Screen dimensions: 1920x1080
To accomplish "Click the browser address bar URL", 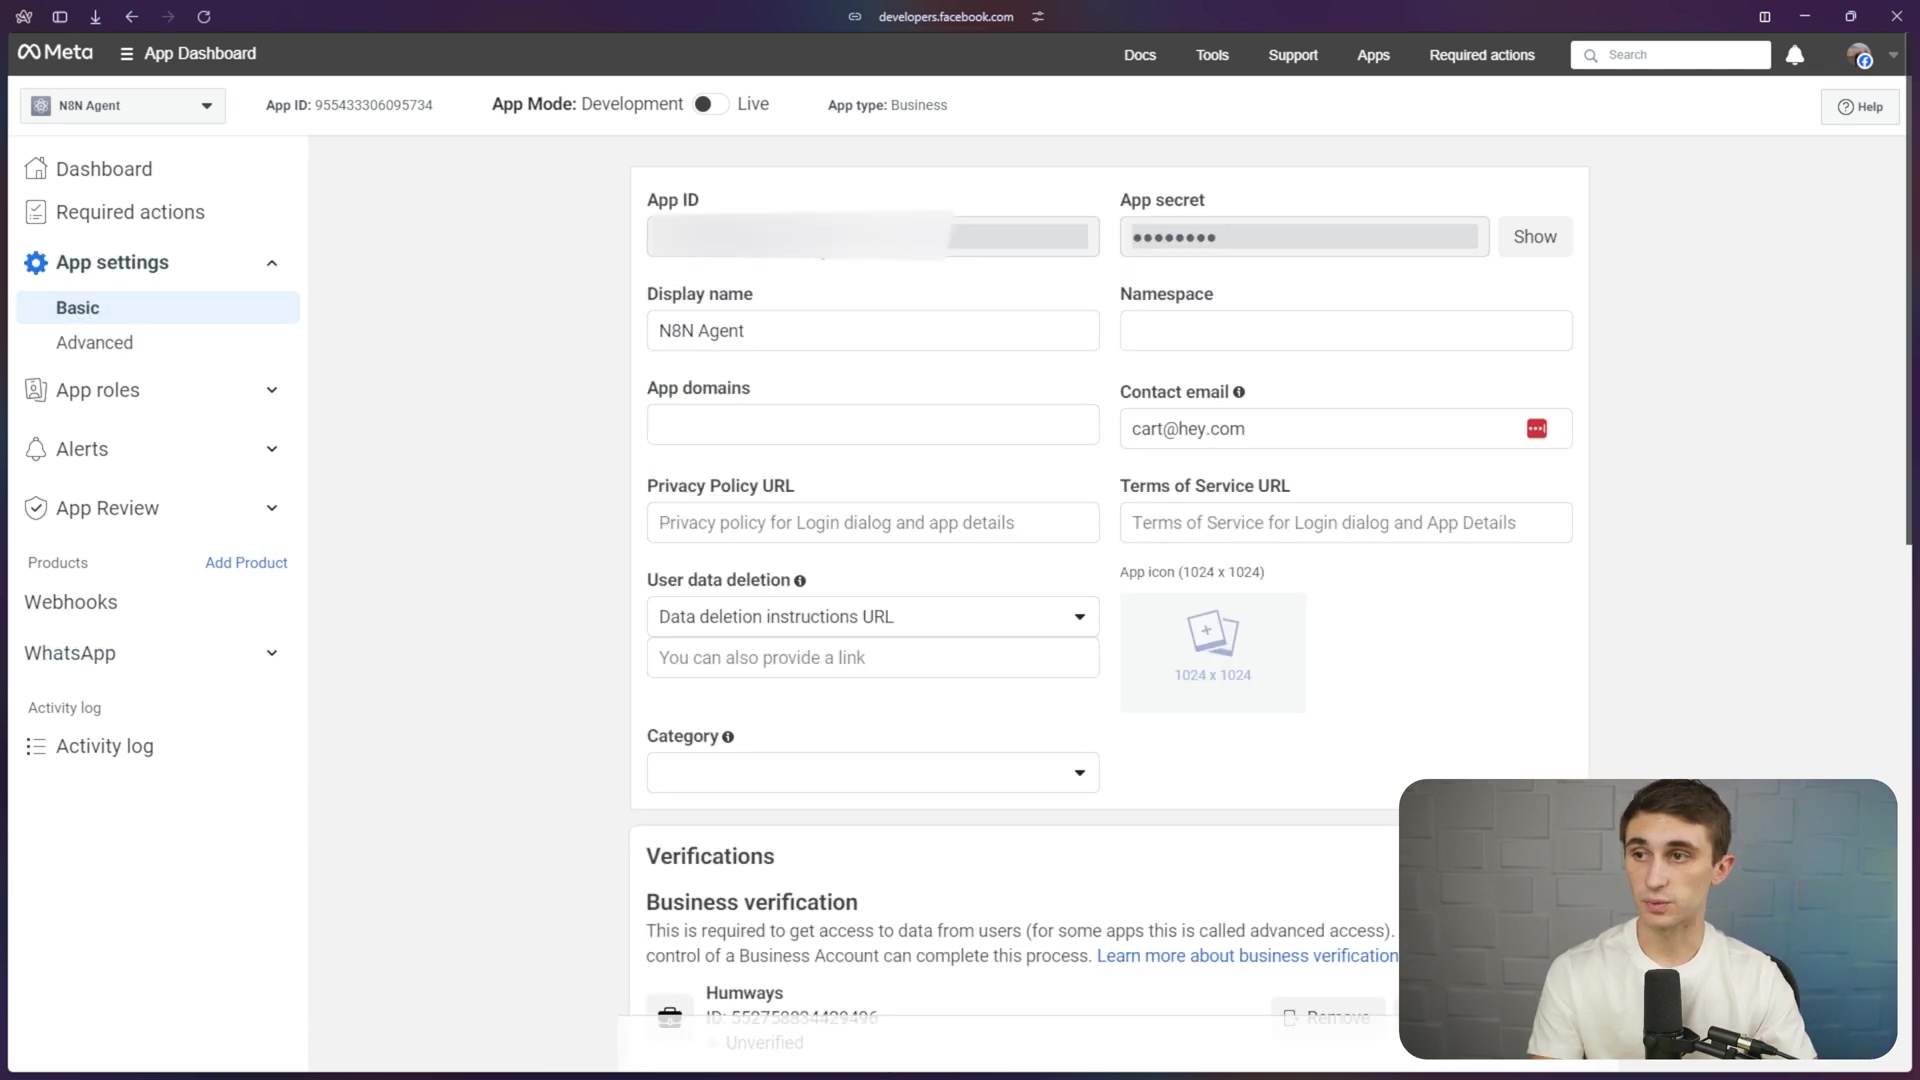I will click(946, 17).
